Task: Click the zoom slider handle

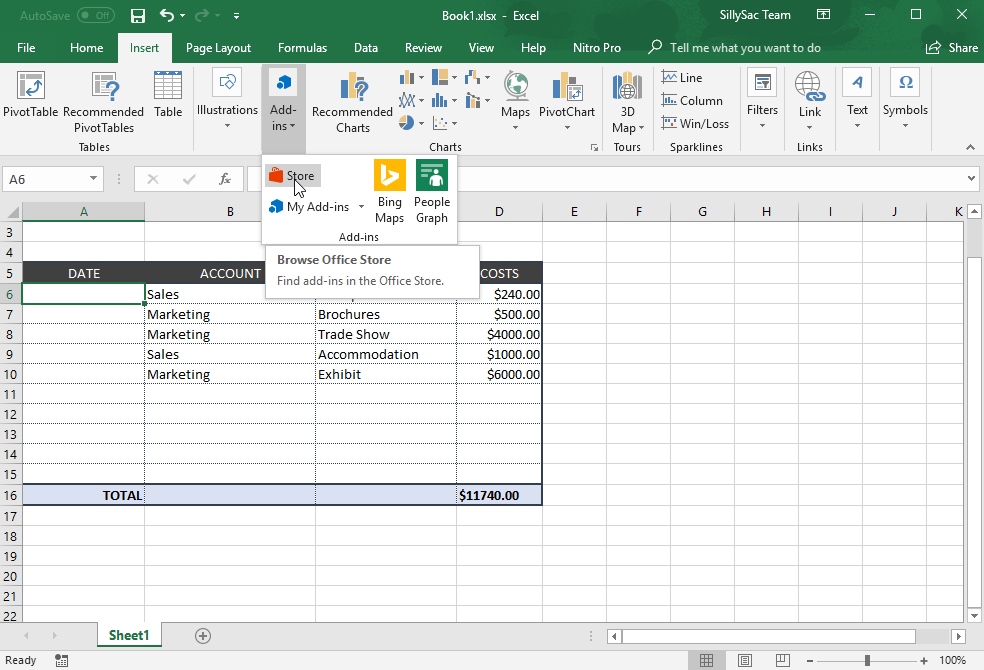Action: click(x=867, y=661)
